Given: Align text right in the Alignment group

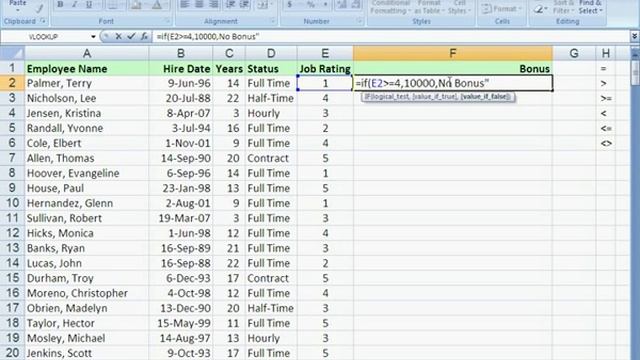Looking at the screenshot, I should (x=213, y=4).
